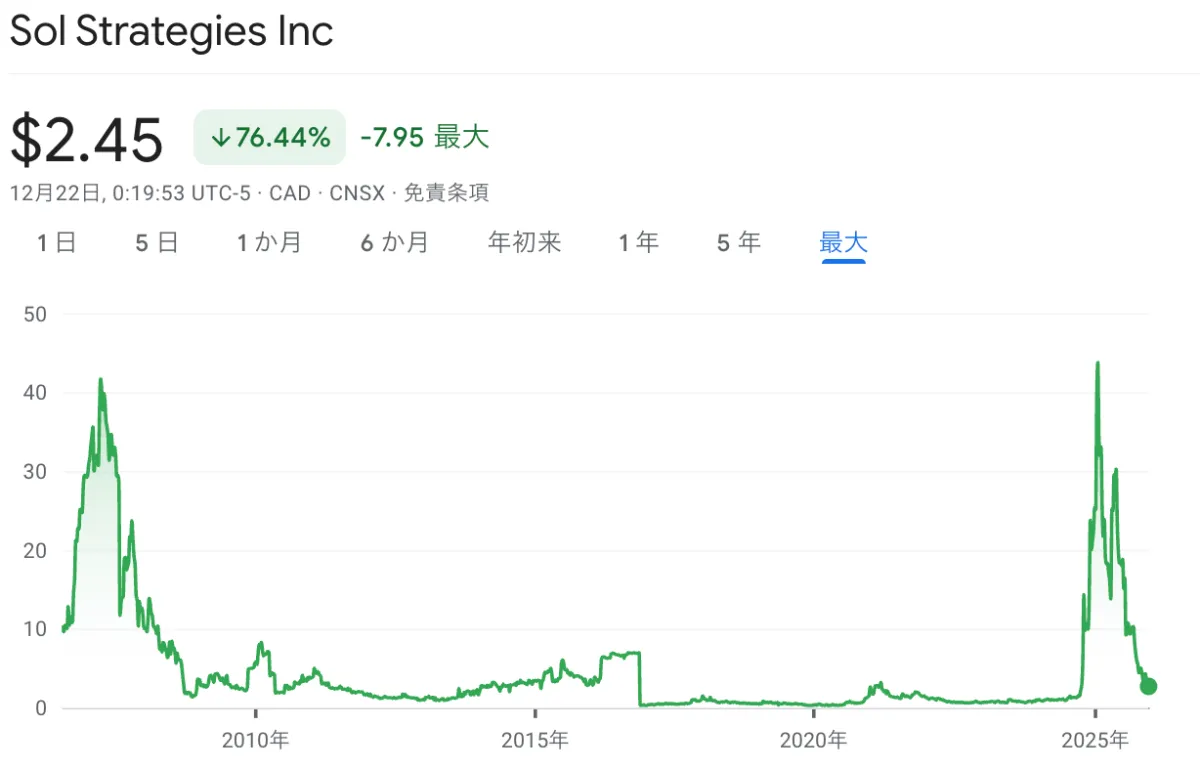Select the 5日 chart view
The image size is (1200, 768).
[x=156, y=242]
